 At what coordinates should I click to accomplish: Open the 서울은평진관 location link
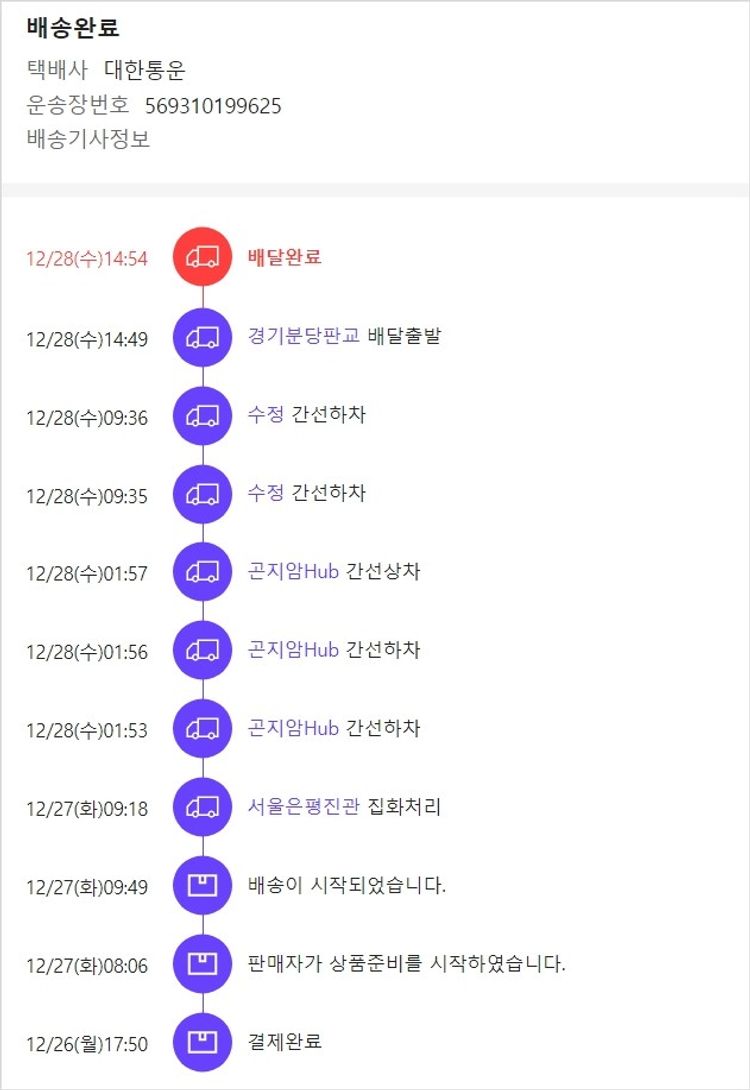(x=303, y=807)
